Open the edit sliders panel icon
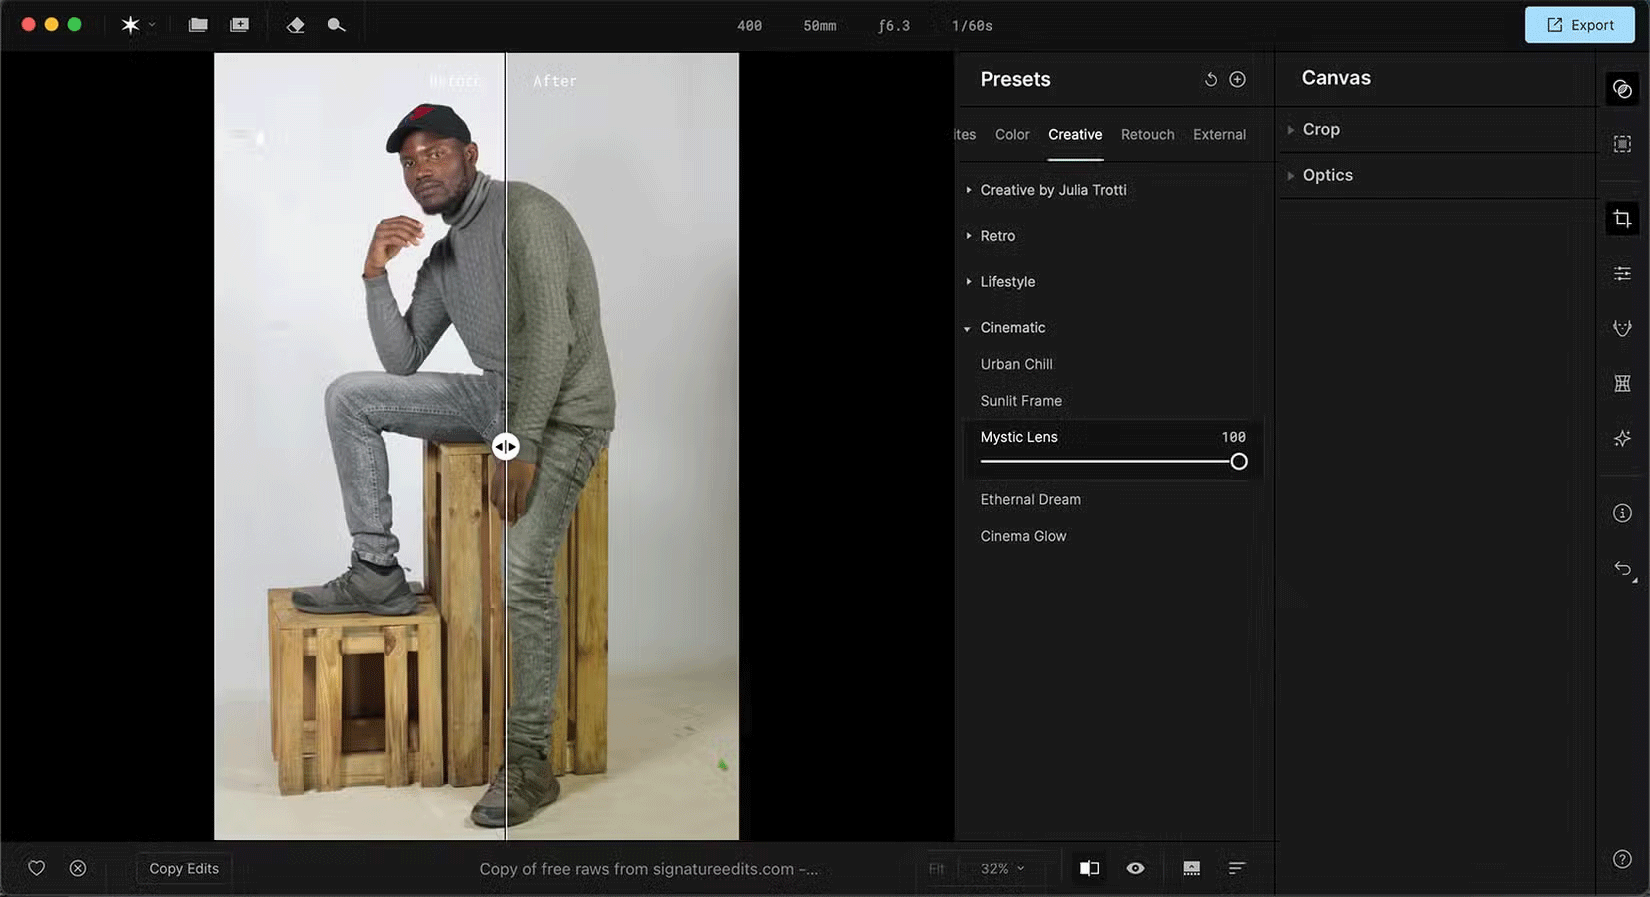Screen dimensions: 1650x897 [1622, 273]
